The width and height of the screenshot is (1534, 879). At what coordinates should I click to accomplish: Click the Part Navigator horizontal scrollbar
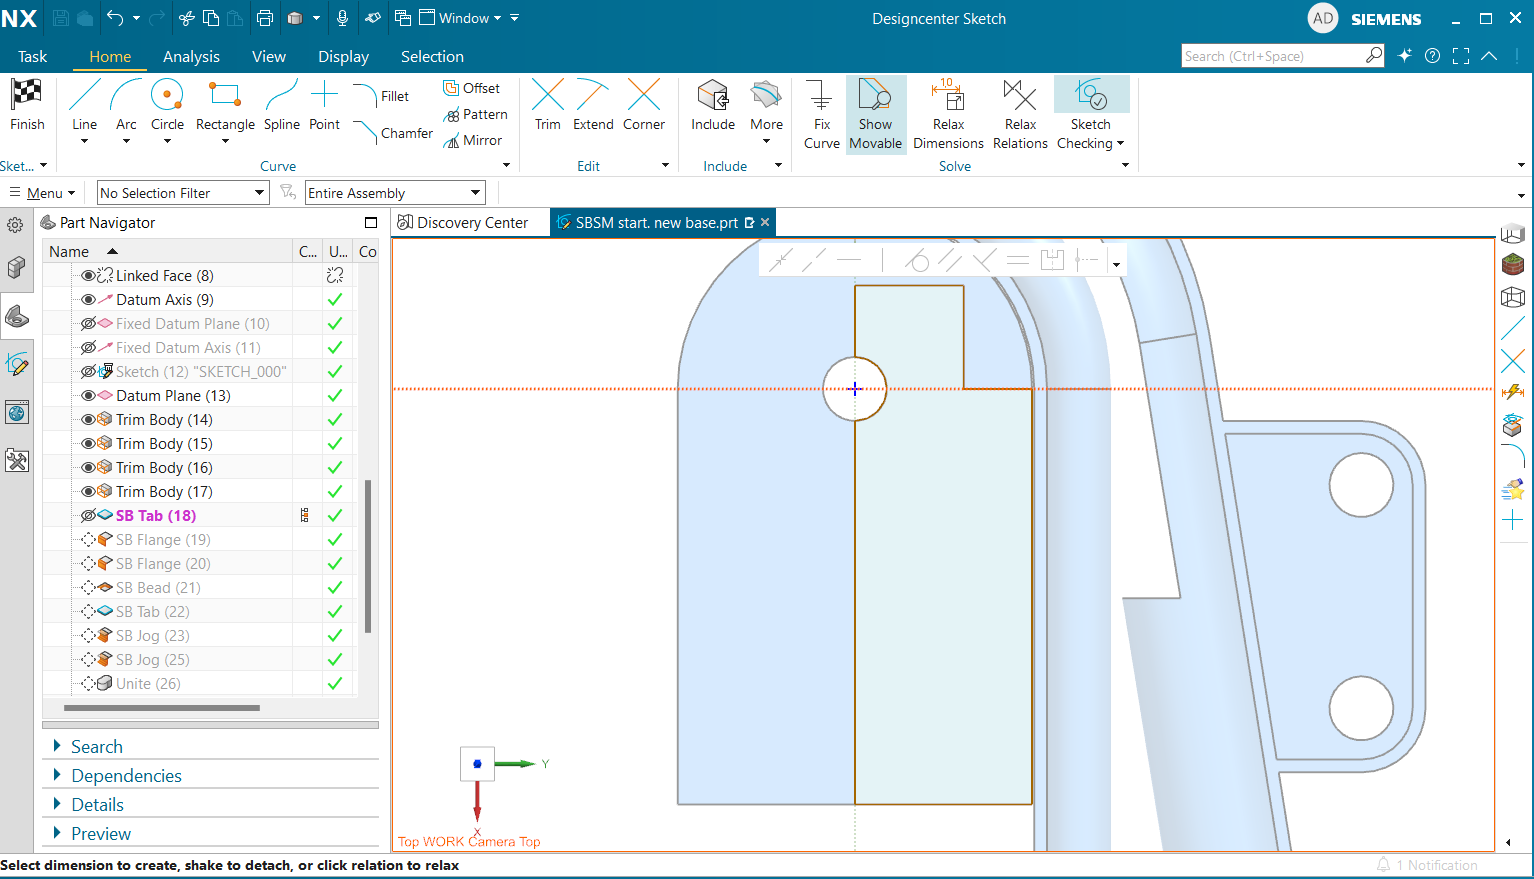pos(162,708)
